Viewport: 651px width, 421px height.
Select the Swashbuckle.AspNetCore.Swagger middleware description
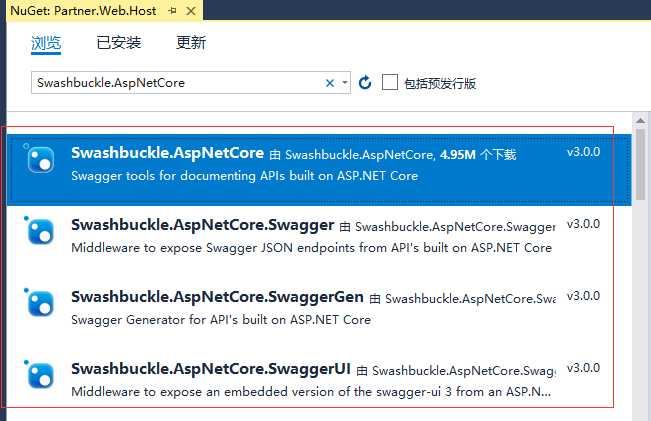point(312,248)
